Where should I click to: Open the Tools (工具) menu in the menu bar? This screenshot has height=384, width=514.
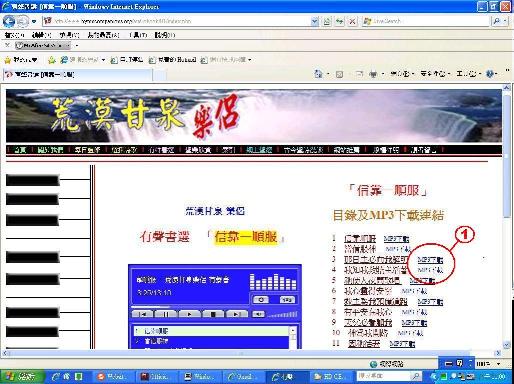click(x=138, y=35)
